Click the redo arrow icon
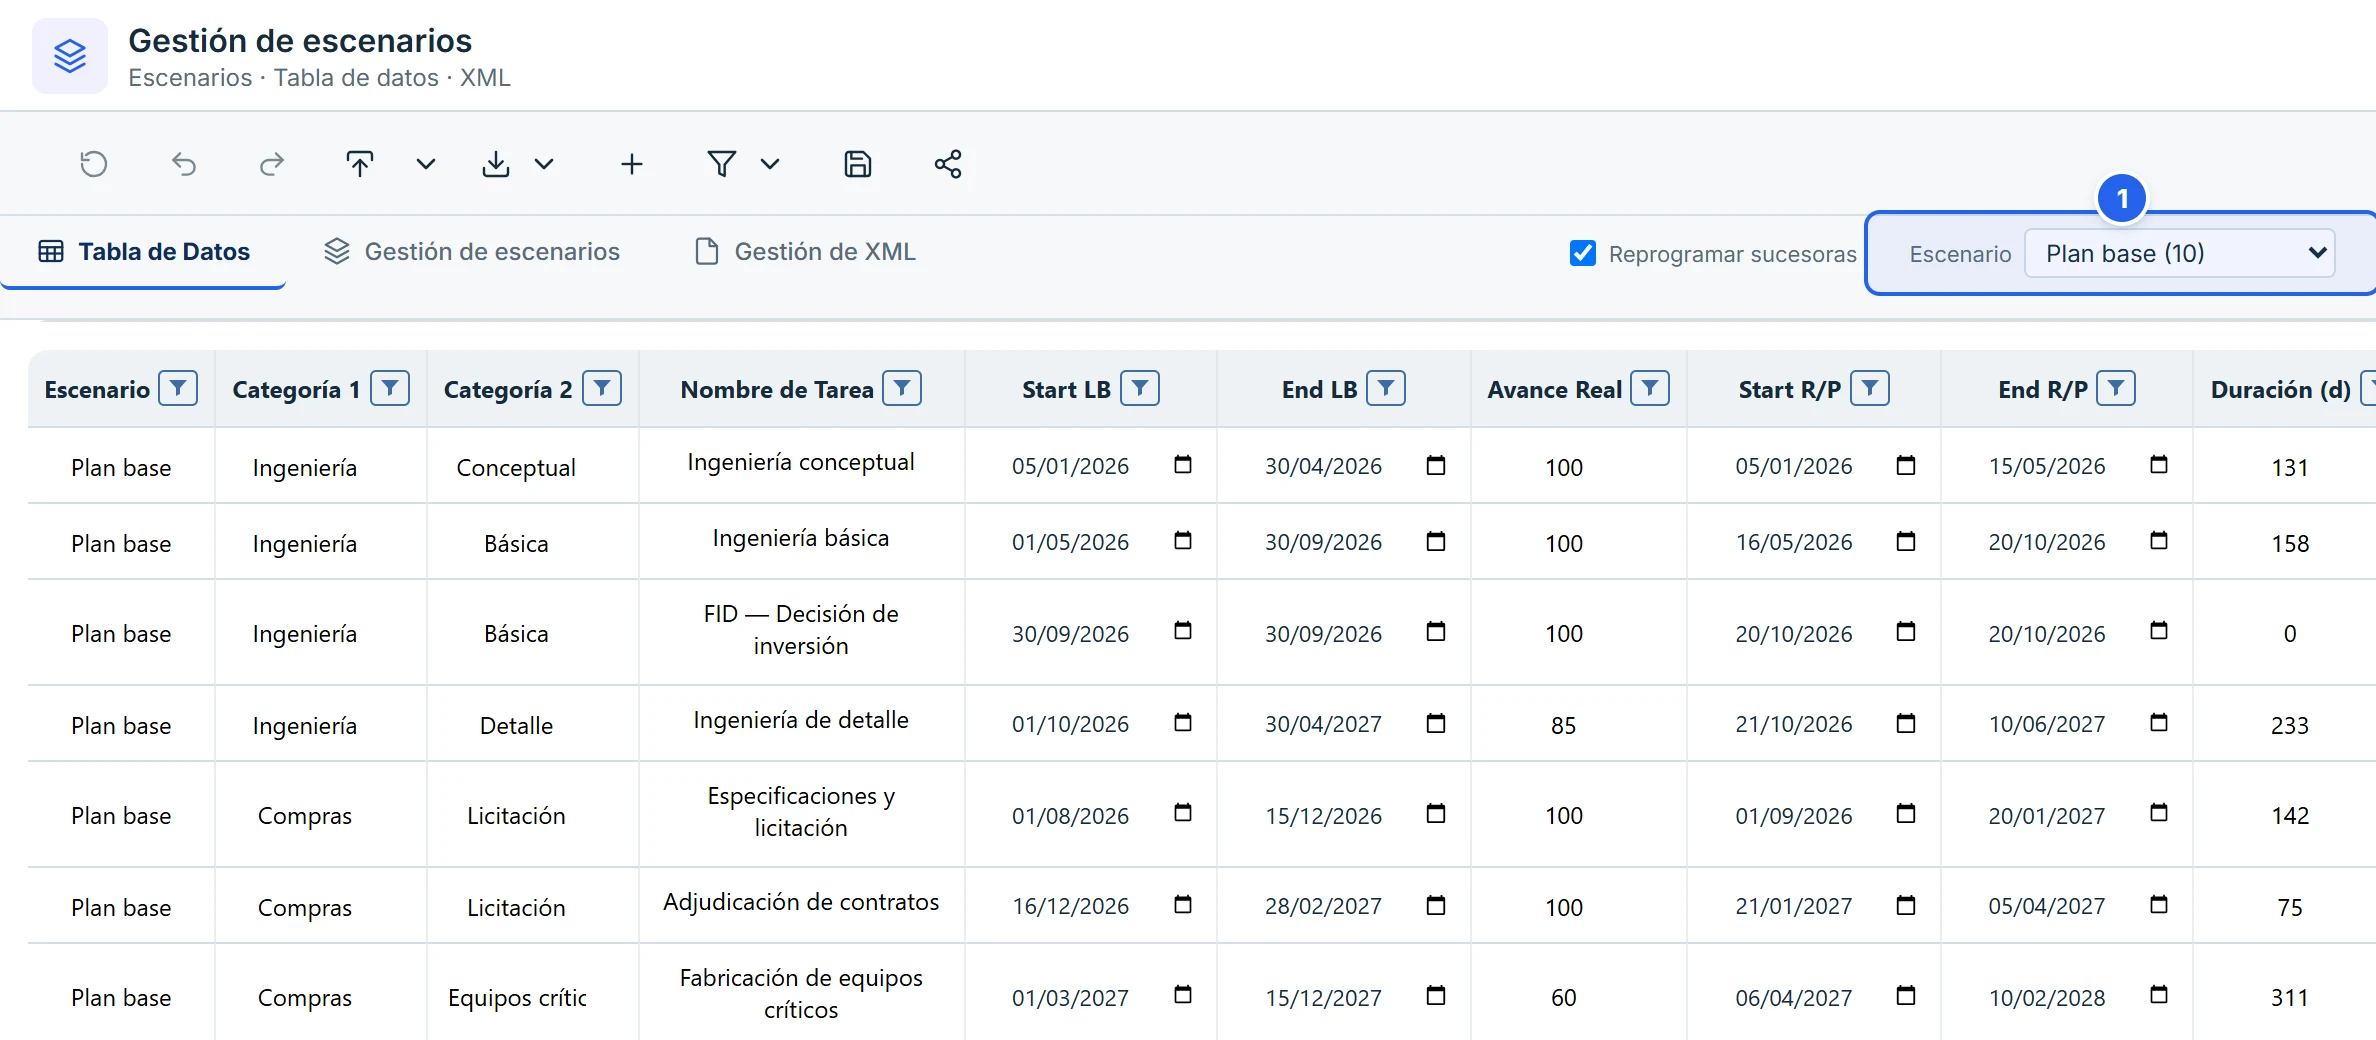 272,164
